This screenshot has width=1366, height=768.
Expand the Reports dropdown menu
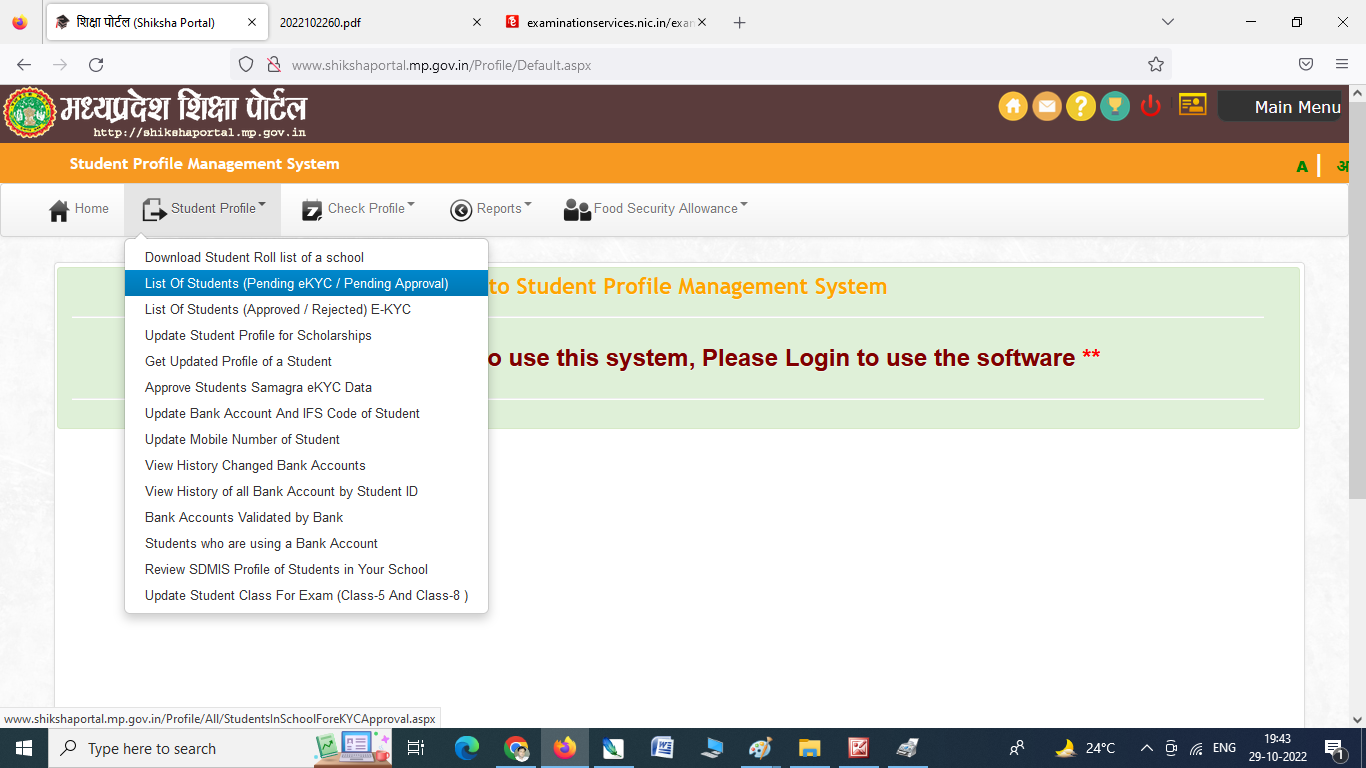pyautogui.click(x=490, y=209)
